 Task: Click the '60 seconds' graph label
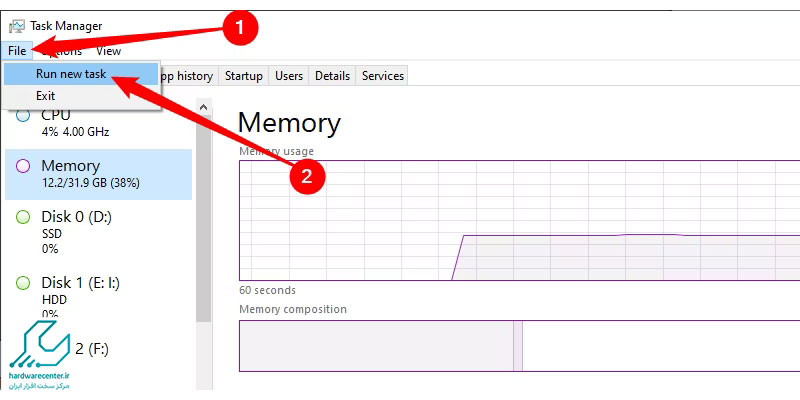267,290
